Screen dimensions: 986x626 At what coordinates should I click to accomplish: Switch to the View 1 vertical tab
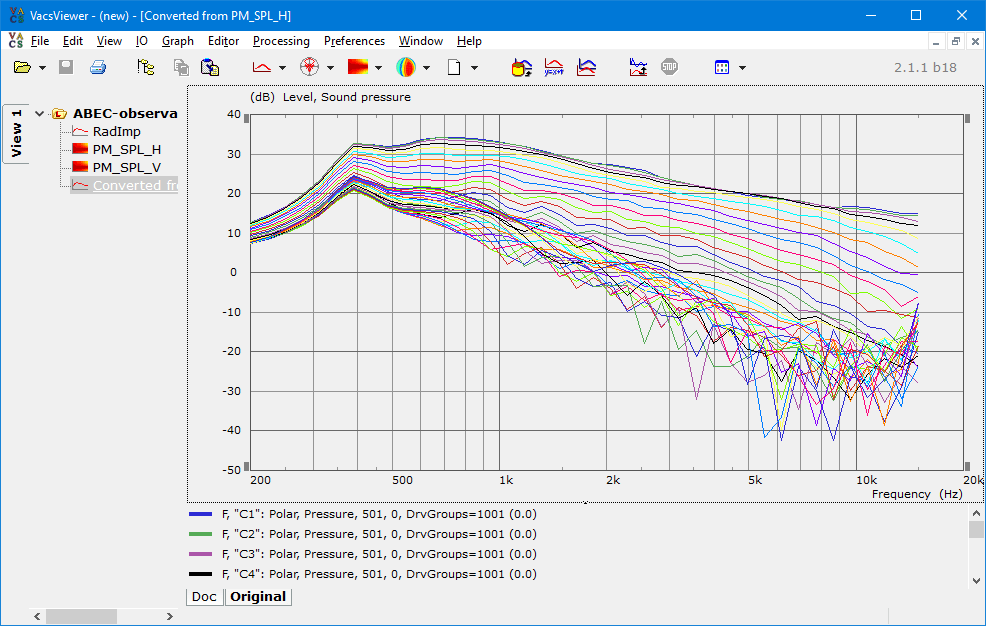click(16, 133)
